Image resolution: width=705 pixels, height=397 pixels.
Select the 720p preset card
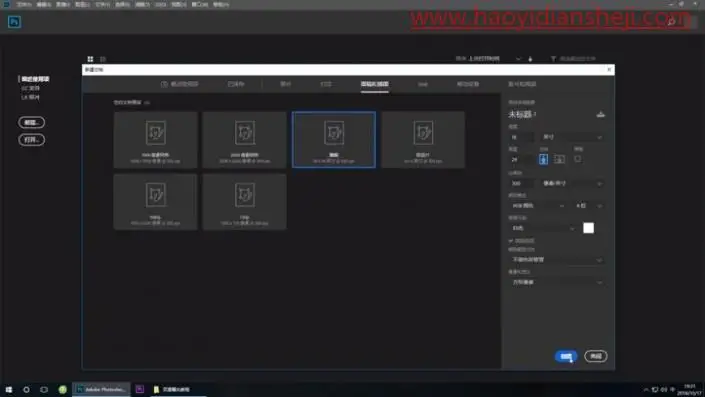(245, 202)
